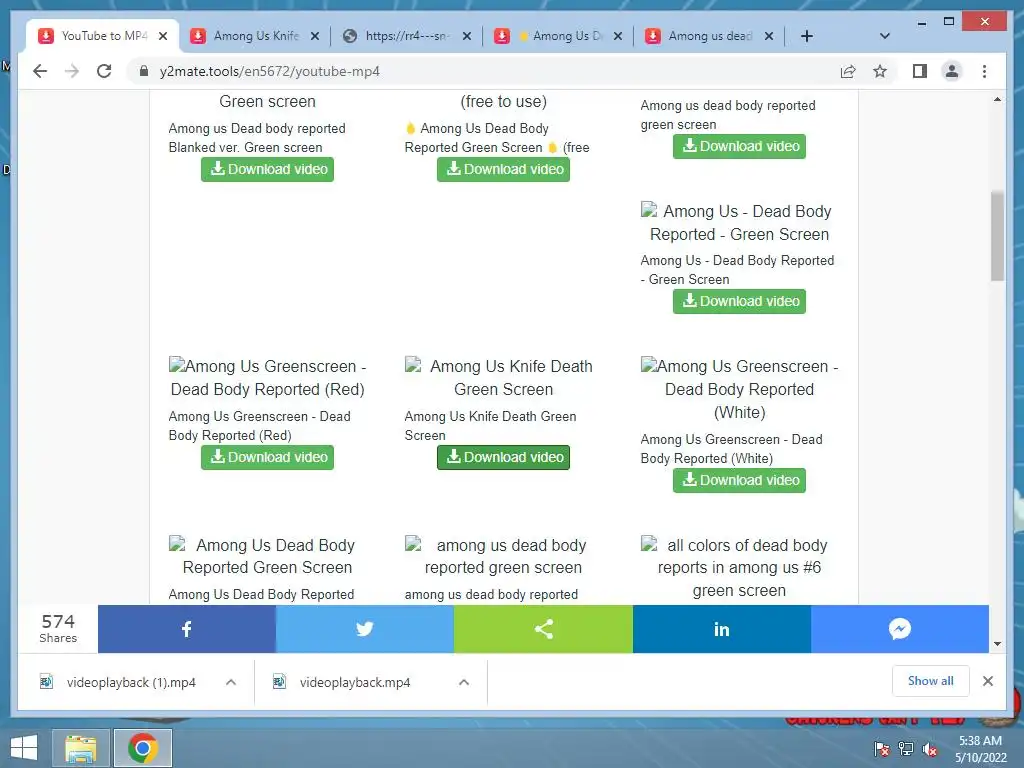Bookmark this page with the star icon
Viewport: 1024px width, 768px height.
(880, 71)
